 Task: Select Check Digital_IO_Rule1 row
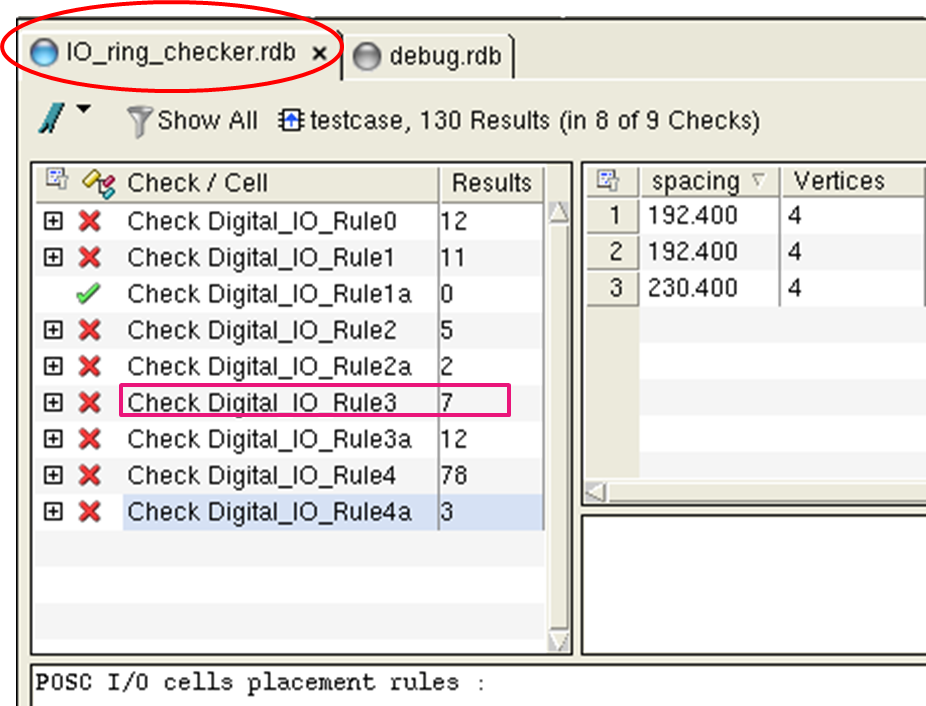pyautogui.click(x=289, y=258)
